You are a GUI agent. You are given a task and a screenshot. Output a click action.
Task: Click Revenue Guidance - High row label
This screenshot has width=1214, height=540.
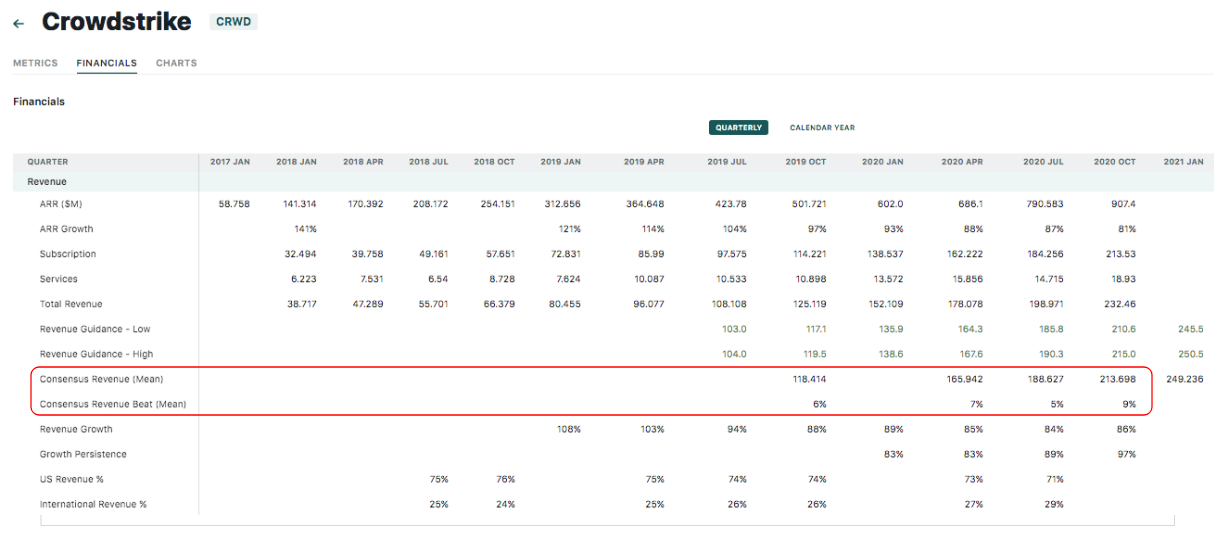[97, 354]
